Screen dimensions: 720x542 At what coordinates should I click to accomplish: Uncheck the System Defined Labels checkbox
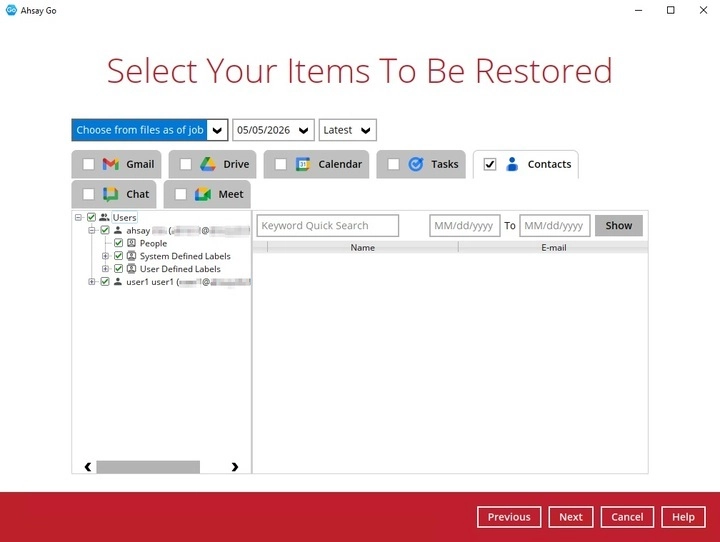click(x=118, y=256)
